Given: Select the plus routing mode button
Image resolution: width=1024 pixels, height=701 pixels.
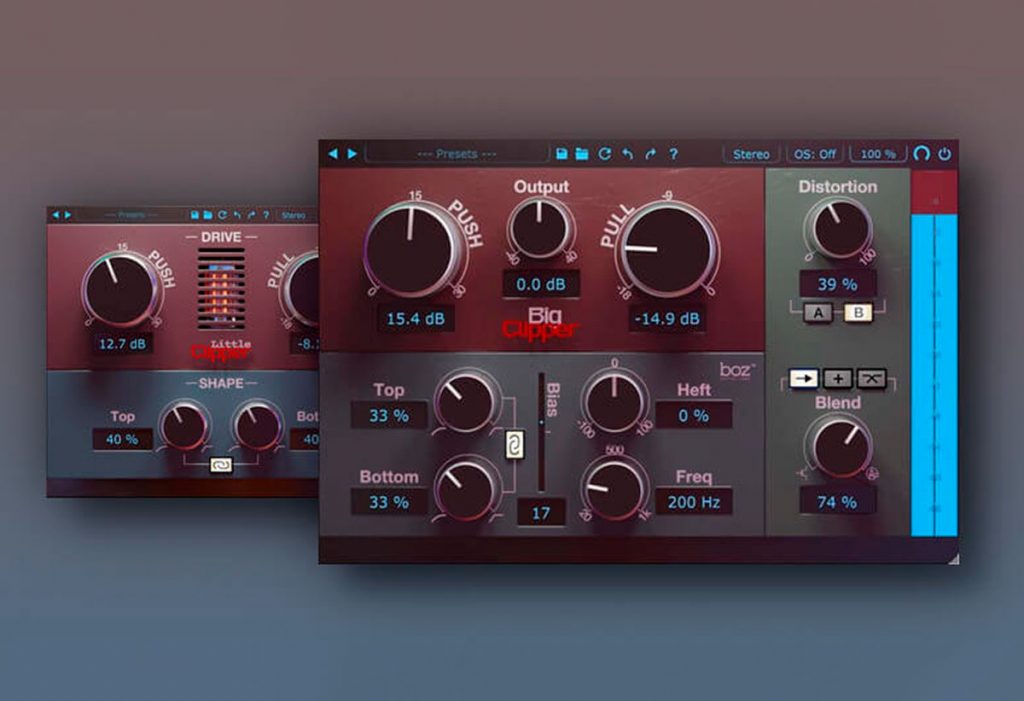Looking at the screenshot, I should (x=838, y=378).
